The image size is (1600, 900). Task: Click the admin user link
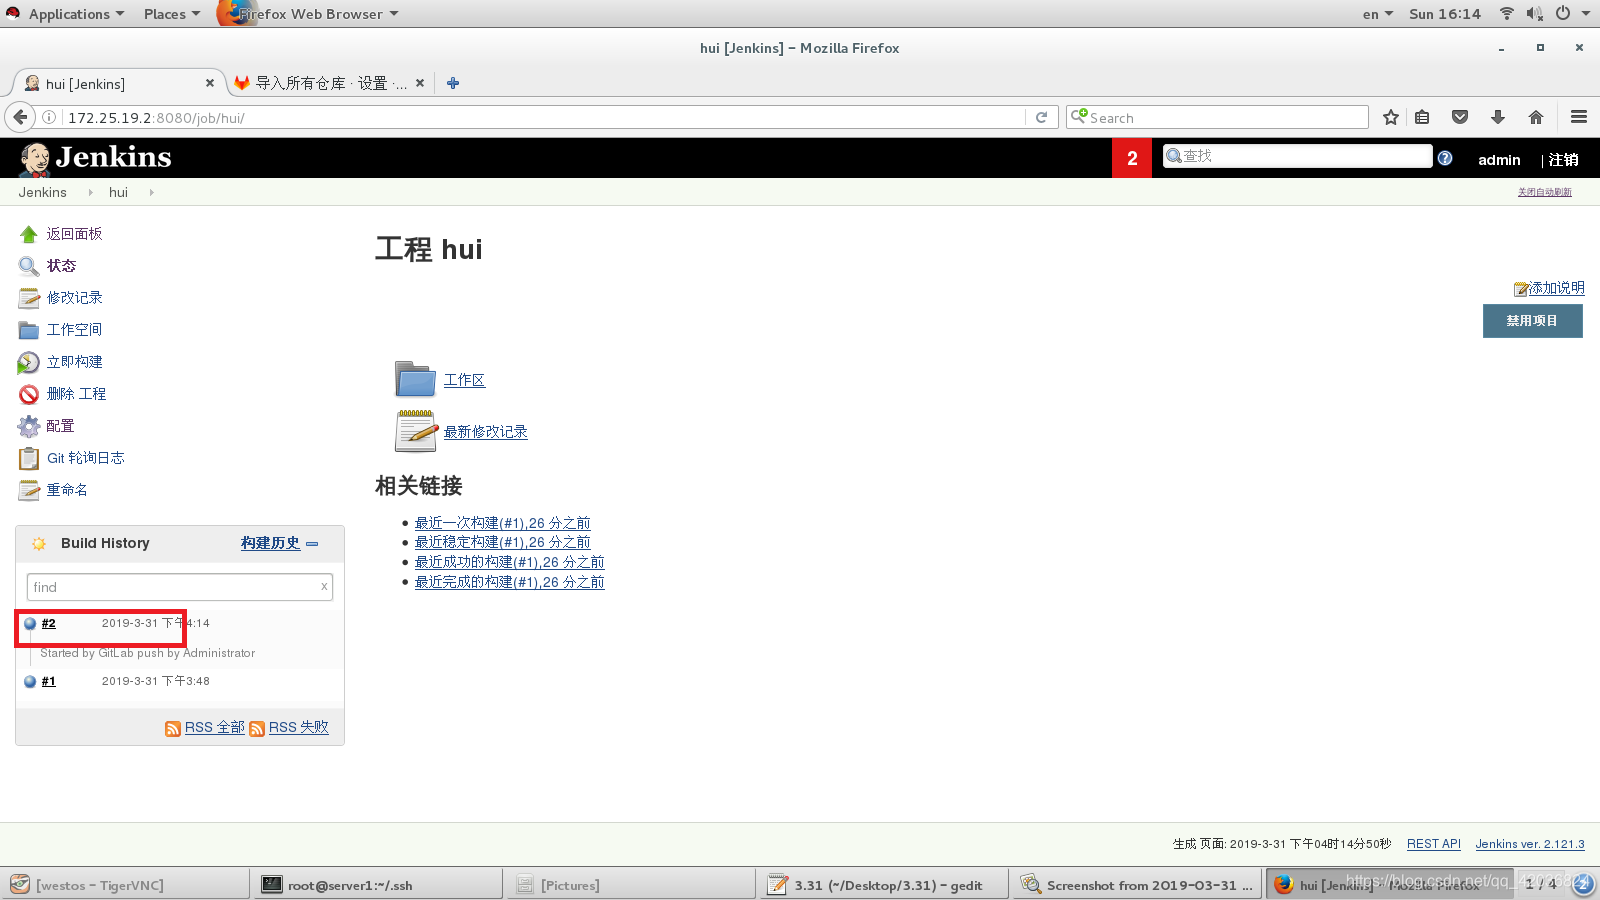tap(1499, 160)
